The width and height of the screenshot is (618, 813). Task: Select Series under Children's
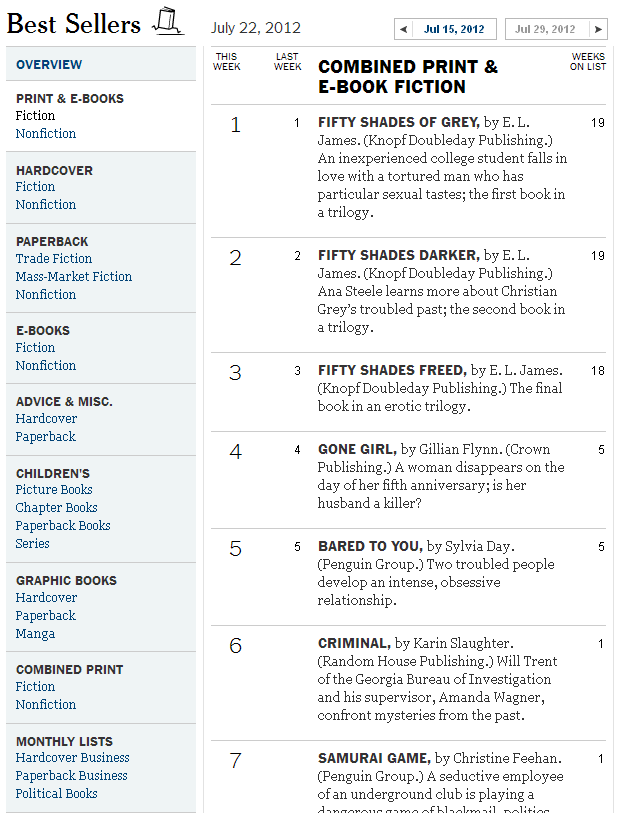click(33, 544)
